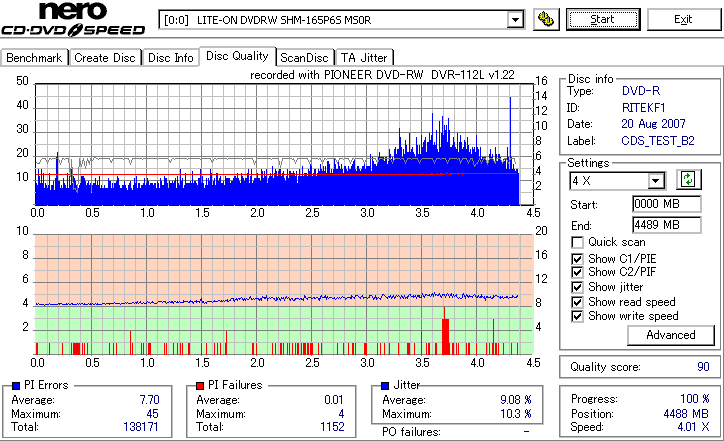Click the disc label CDS_TEST_B2
This screenshot has width=724, height=441.
tap(658, 141)
